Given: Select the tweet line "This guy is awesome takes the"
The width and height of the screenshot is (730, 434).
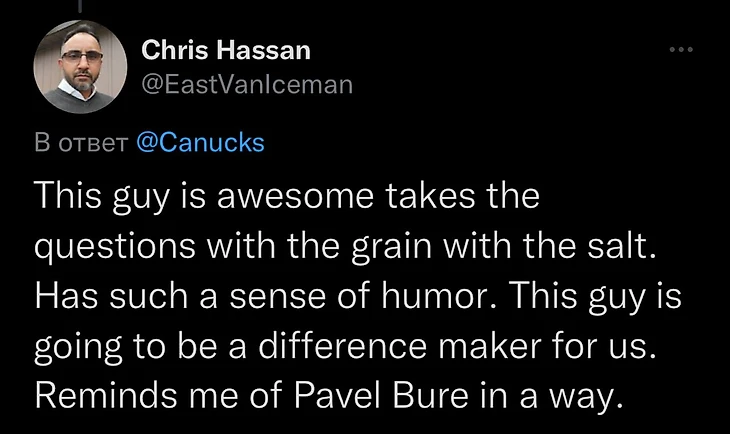Looking at the screenshot, I should (287, 195).
